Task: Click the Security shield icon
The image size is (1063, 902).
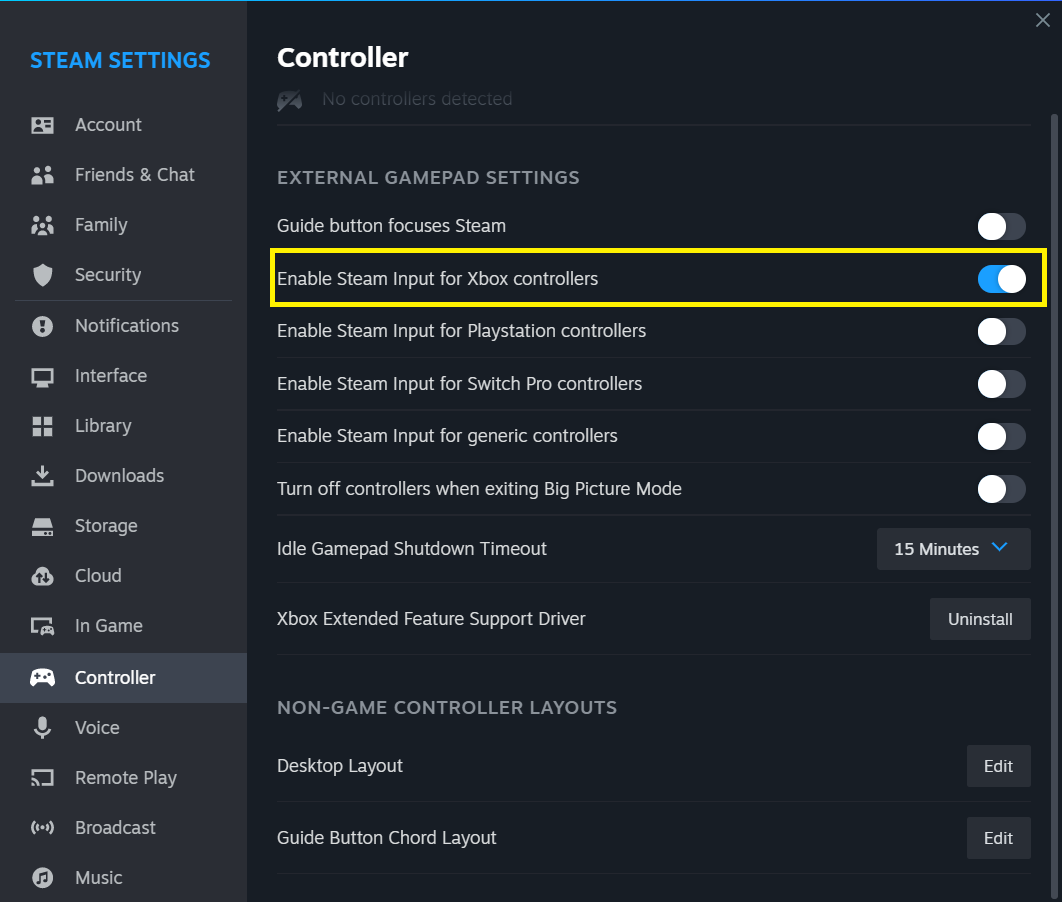Action: point(42,275)
